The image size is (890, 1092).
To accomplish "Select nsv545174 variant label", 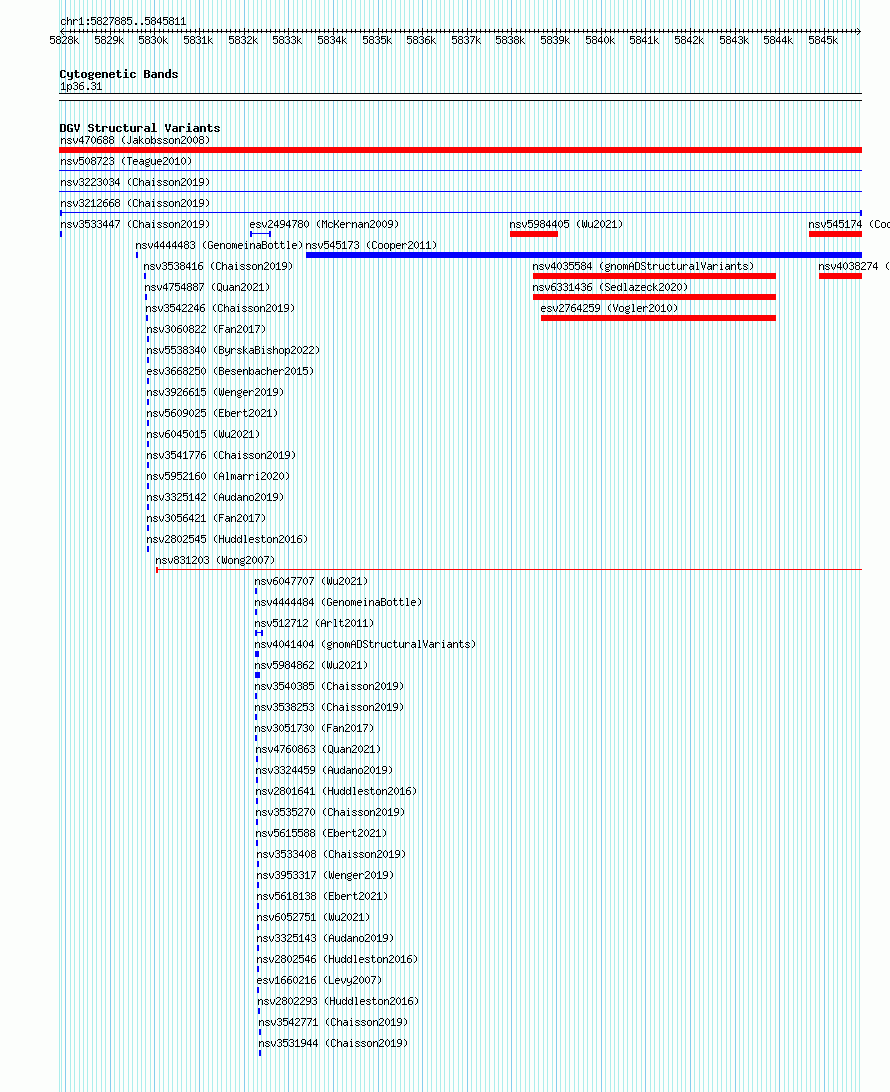I will [x=849, y=224].
